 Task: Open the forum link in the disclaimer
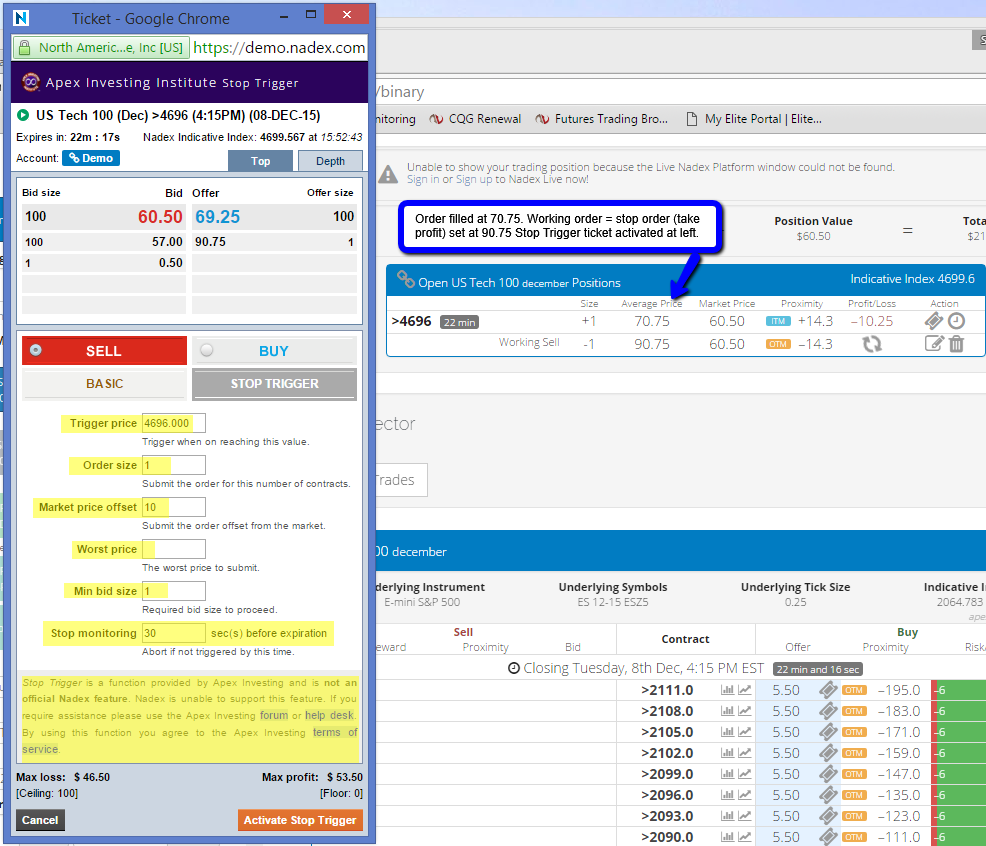pos(274,715)
